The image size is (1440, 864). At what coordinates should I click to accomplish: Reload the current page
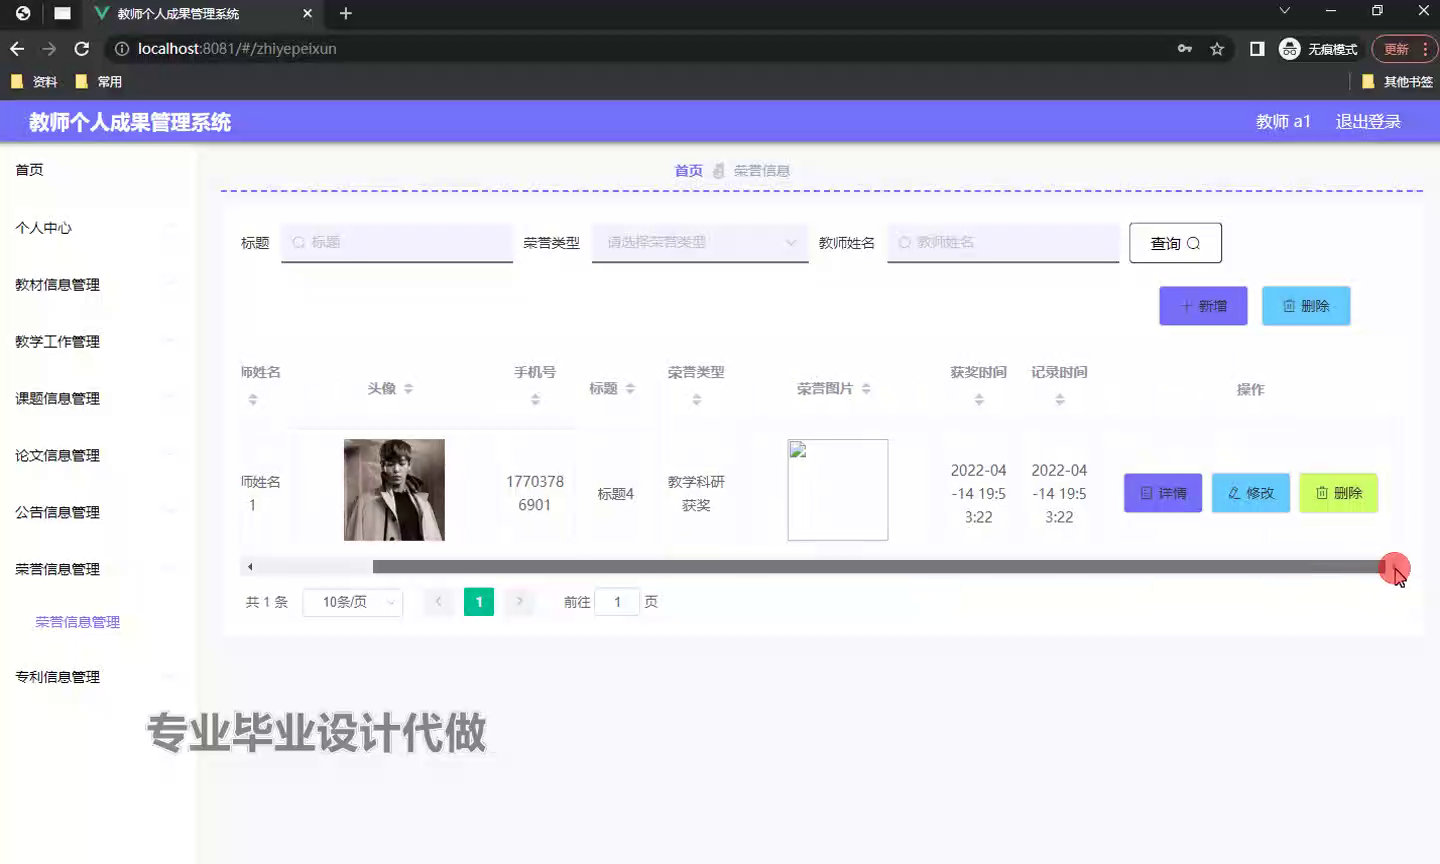pyautogui.click(x=82, y=48)
